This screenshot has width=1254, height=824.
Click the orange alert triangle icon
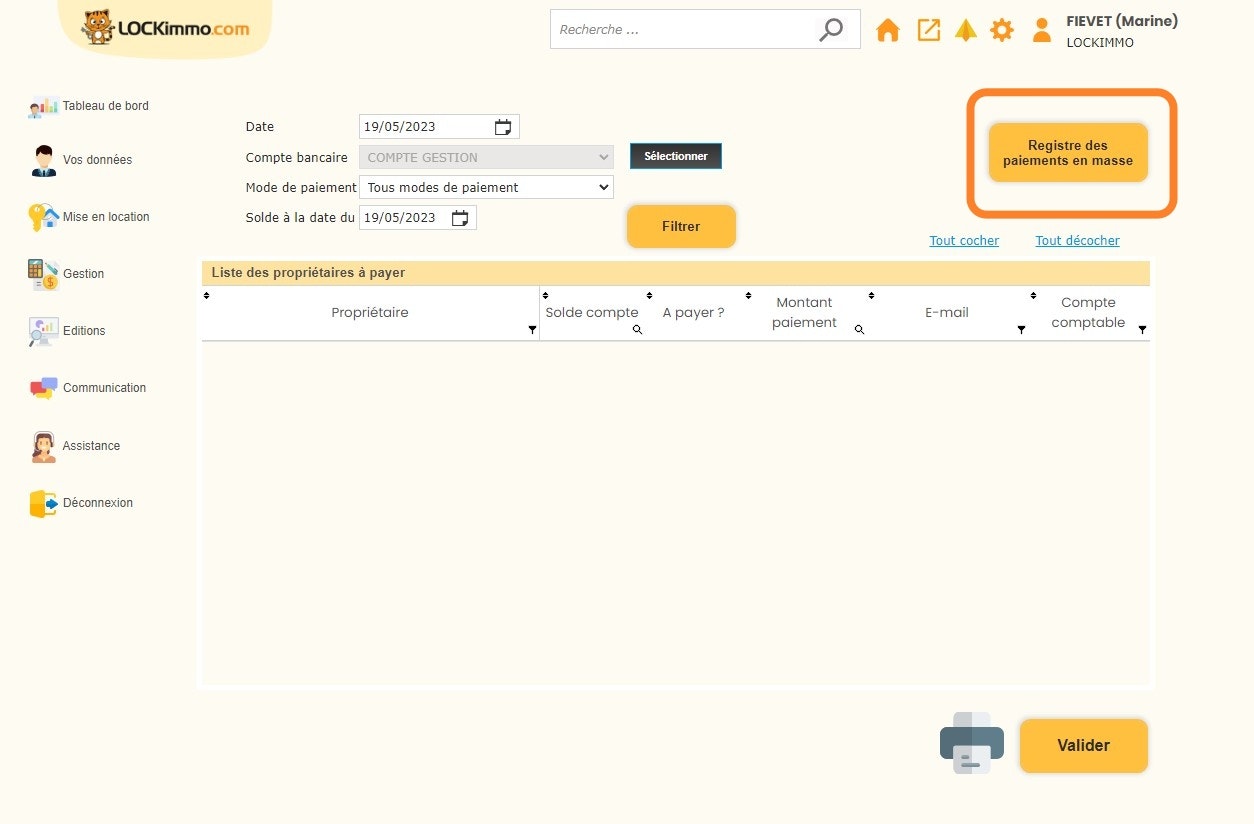click(965, 30)
